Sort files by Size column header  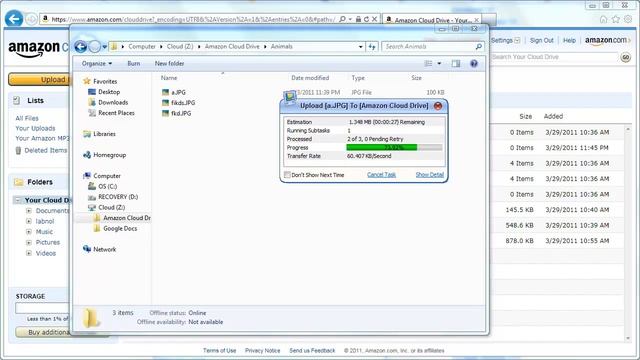click(x=416, y=78)
